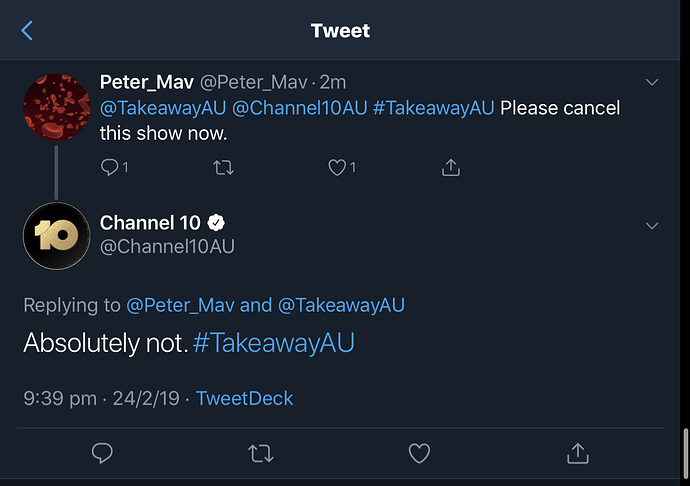Click the Channel 10 verified badge
Screen dimensions: 690x486
[x=215, y=223]
